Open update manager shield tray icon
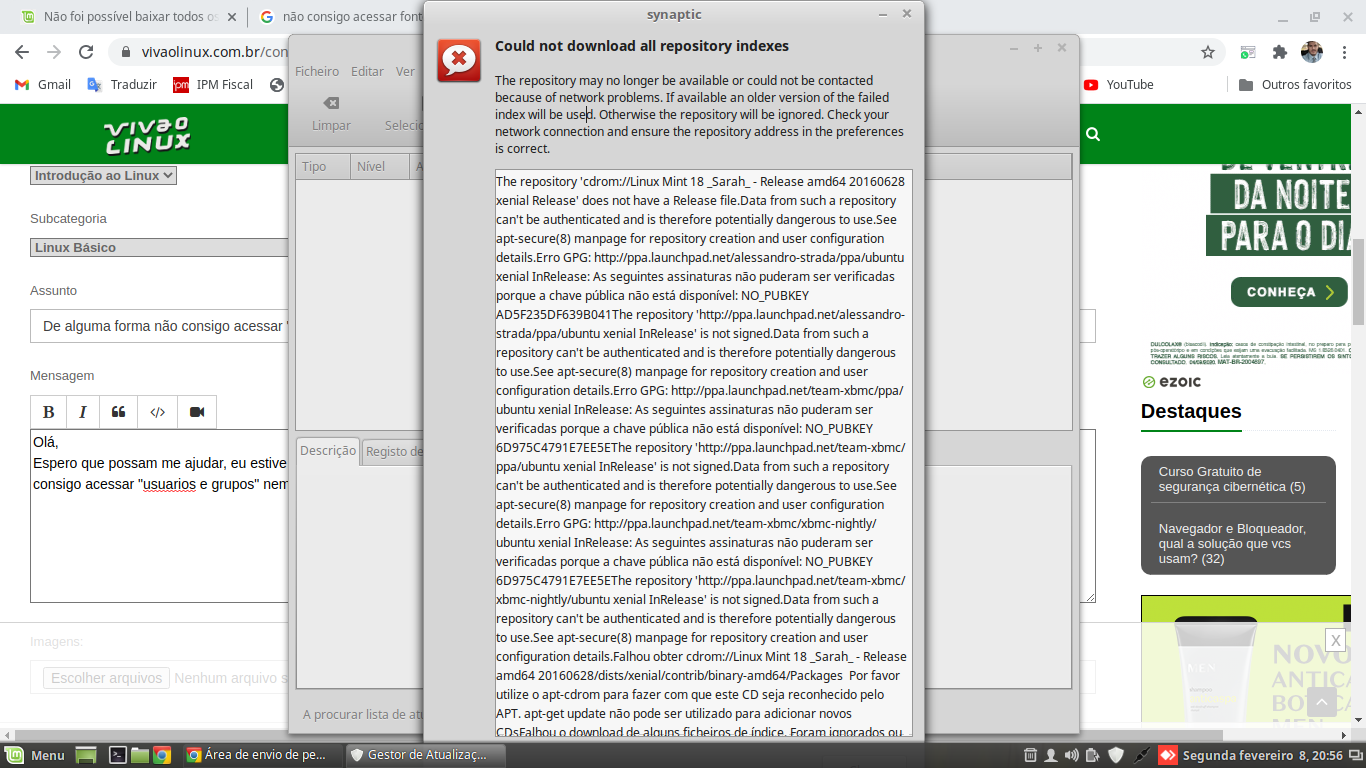 coord(1117,755)
